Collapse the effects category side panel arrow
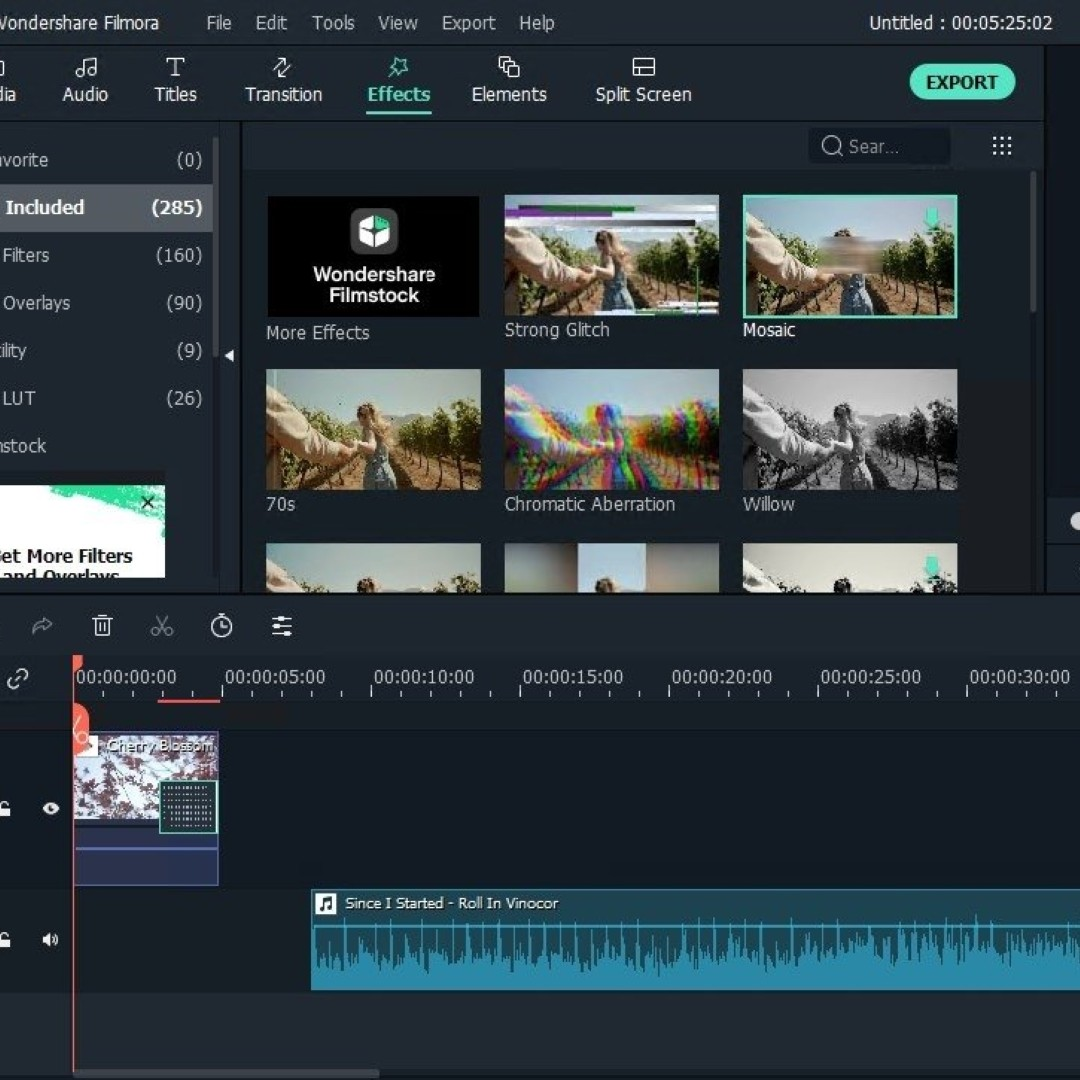Viewport: 1080px width, 1080px height. [x=229, y=355]
